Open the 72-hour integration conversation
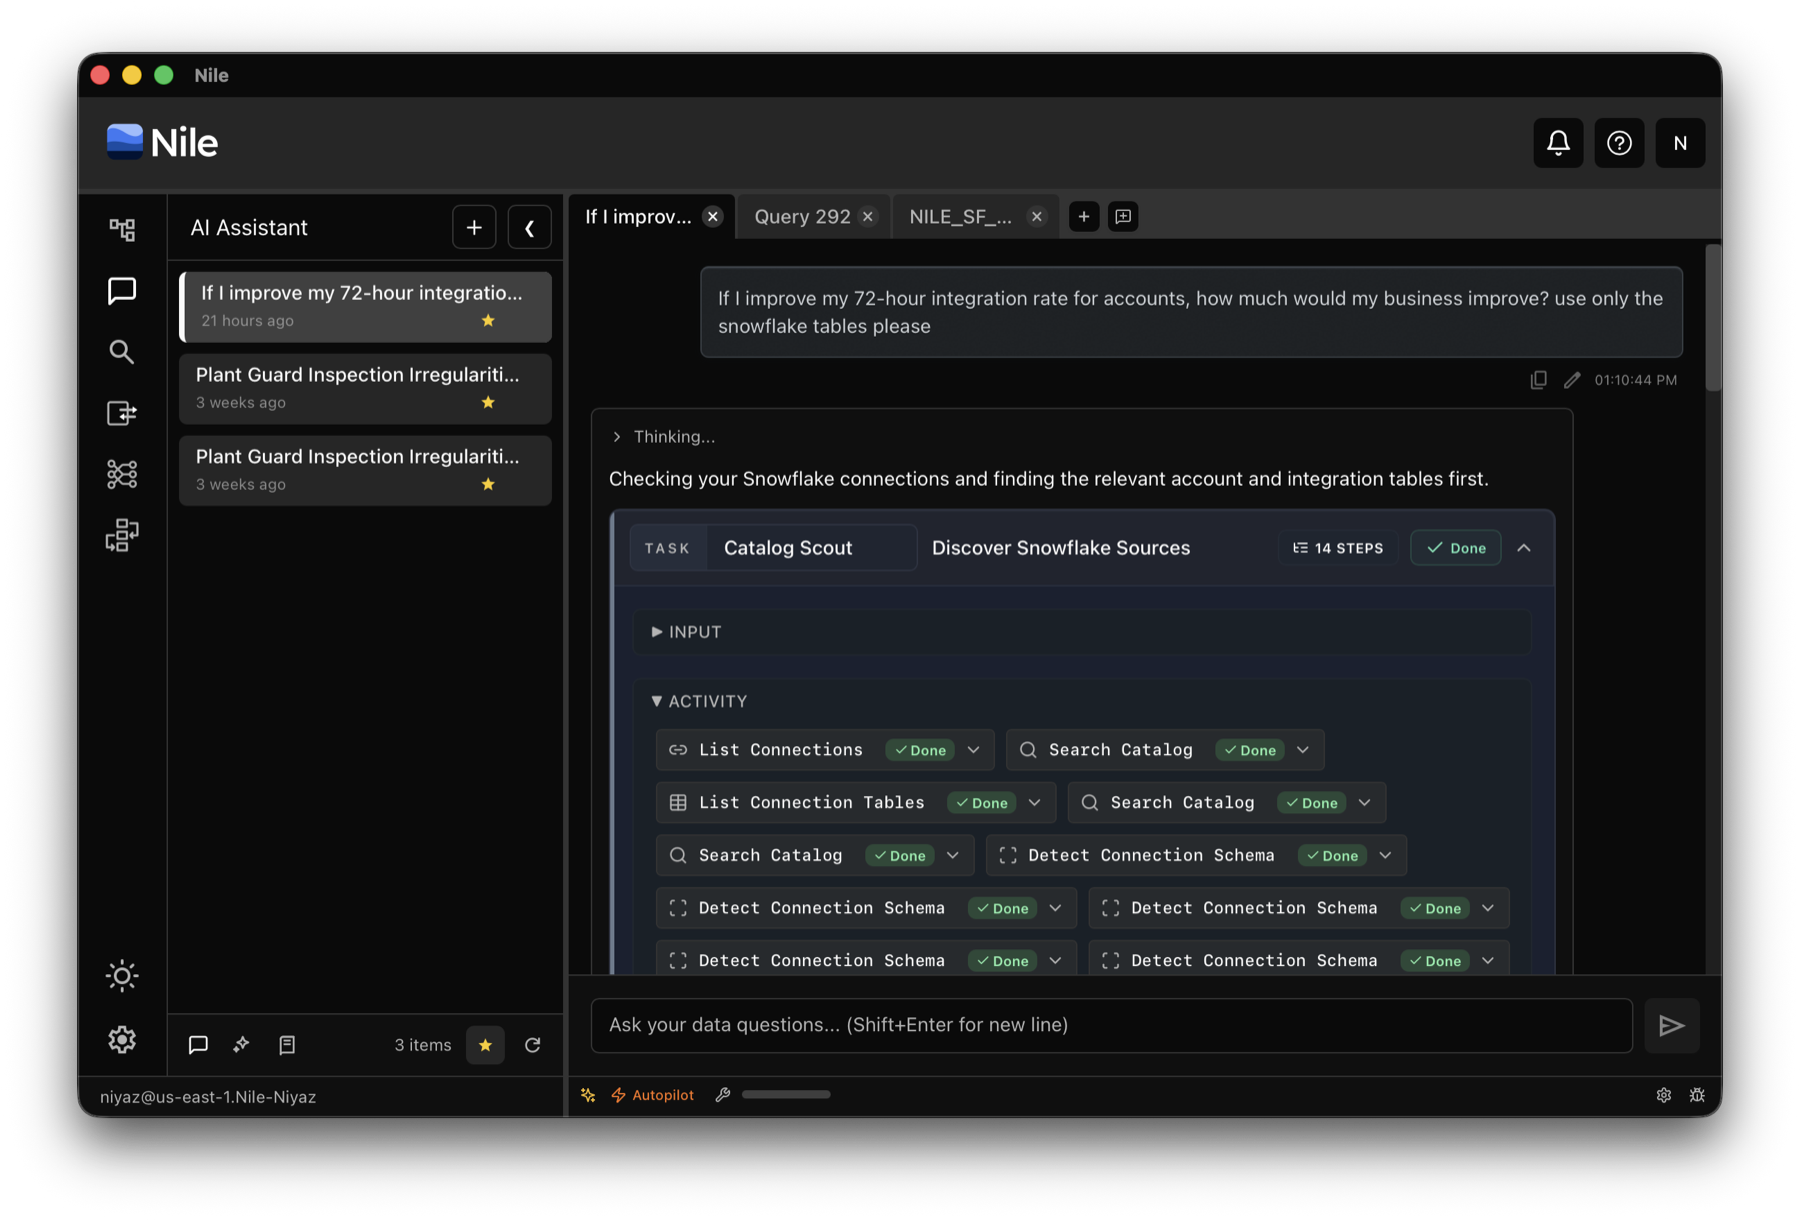This screenshot has width=1800, height=1220. (365, 306)
